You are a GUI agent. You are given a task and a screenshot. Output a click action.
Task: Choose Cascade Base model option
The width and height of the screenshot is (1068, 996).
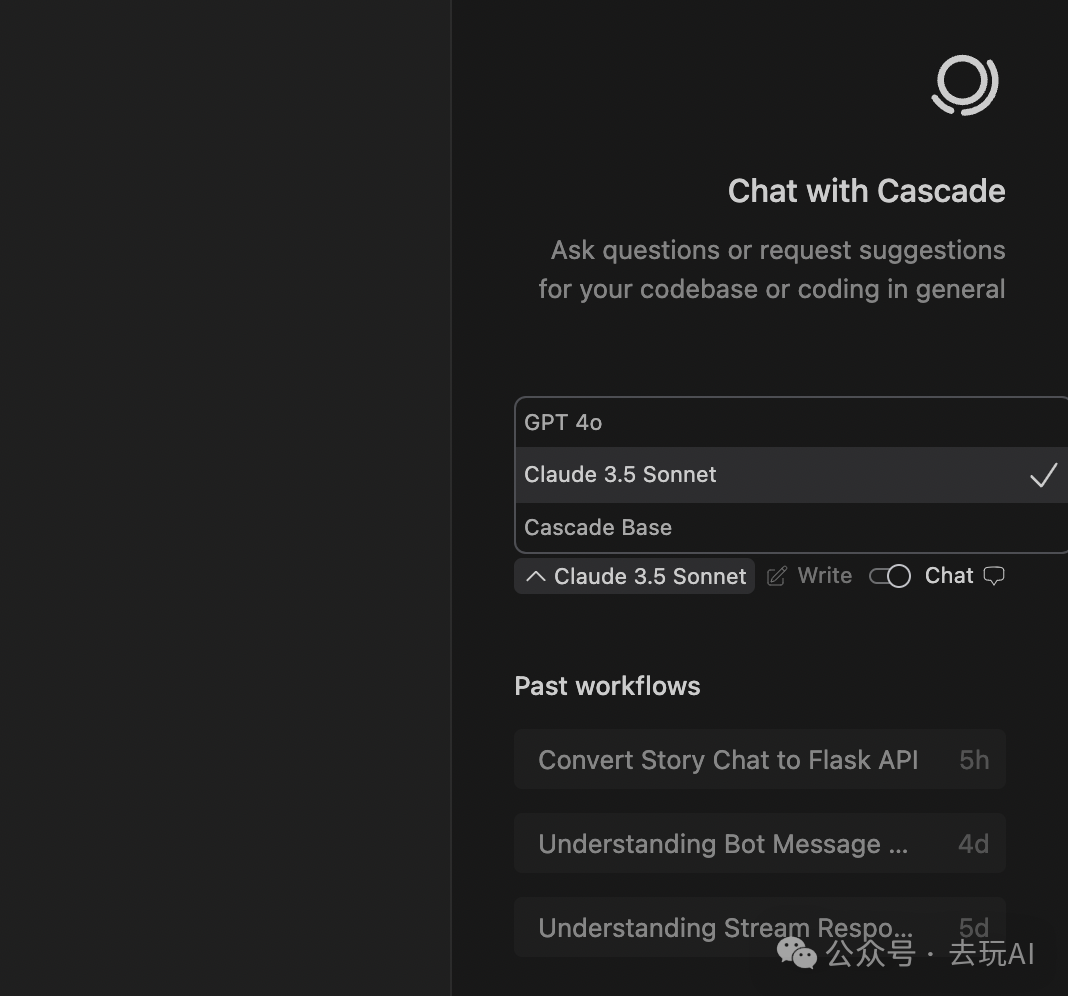(598, 527)
